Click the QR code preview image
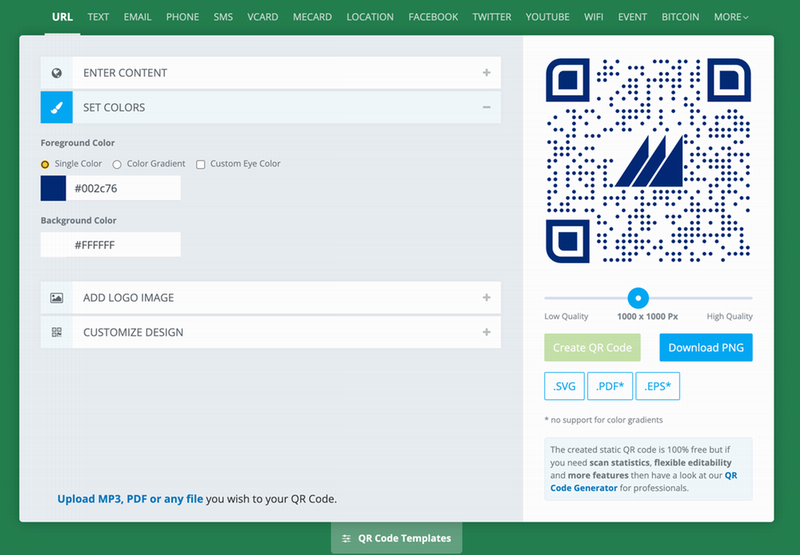 pyautogui.click(x=648, y=160)
